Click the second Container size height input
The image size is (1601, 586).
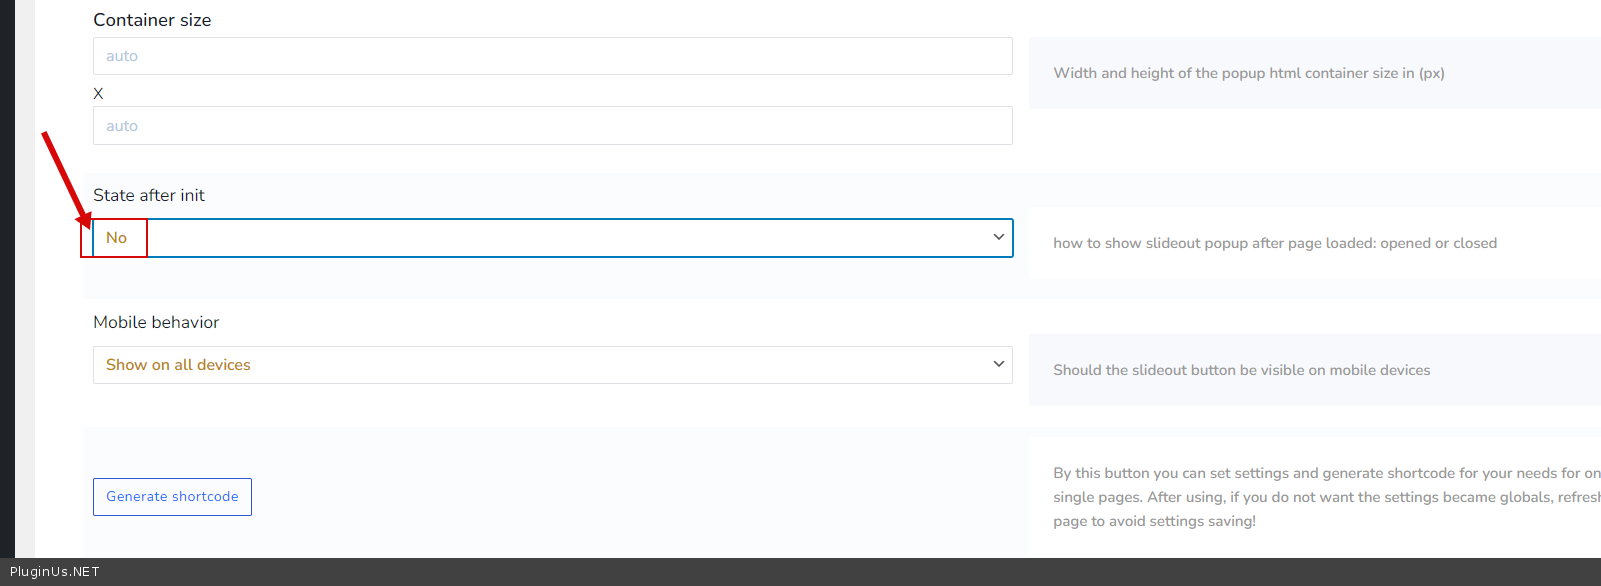[x=552, y=126]
